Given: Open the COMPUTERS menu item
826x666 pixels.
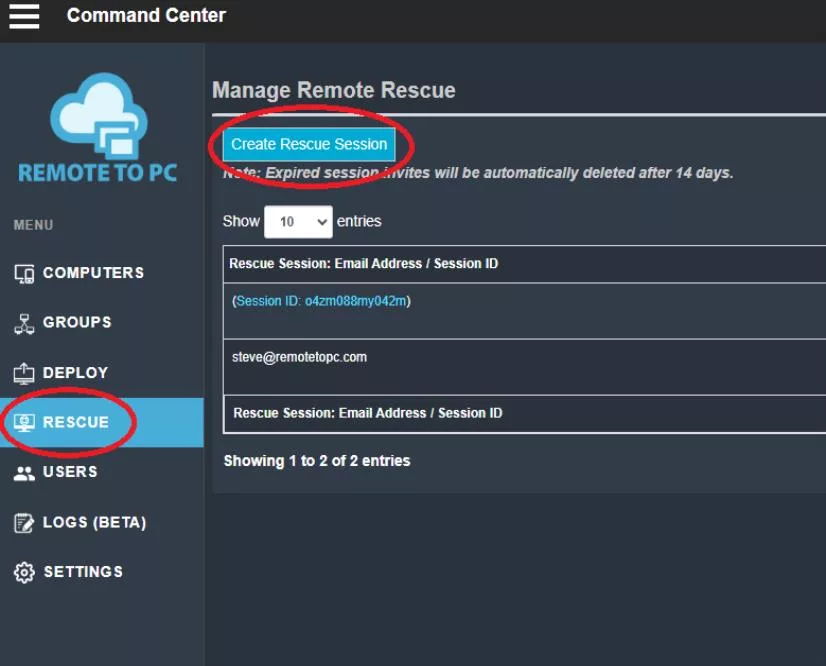Looking at the screenshot, I should (x=93, y=272).
